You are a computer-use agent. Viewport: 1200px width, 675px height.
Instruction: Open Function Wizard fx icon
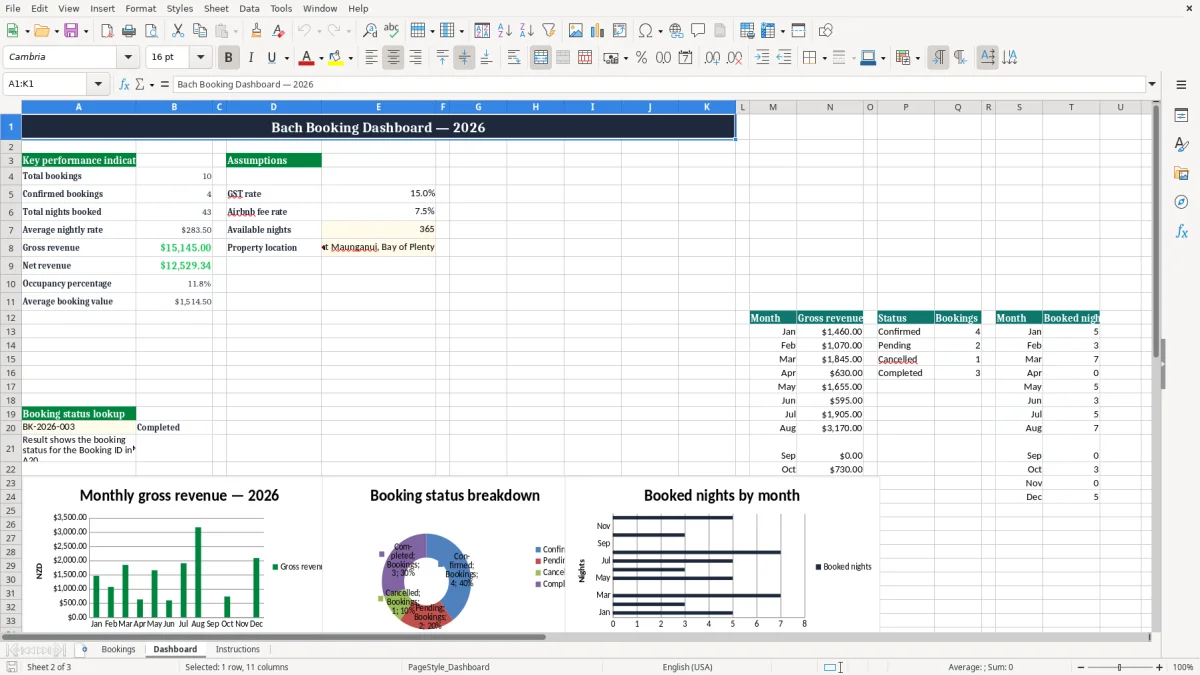pyautogui.click(x=124, y=84)
